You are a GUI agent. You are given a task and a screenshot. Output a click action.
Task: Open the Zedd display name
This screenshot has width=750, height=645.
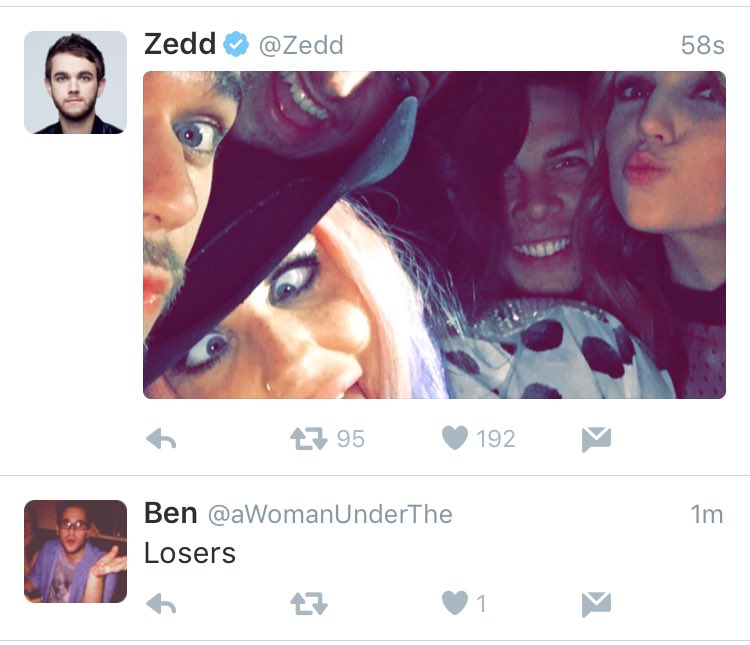coord(180,44)
